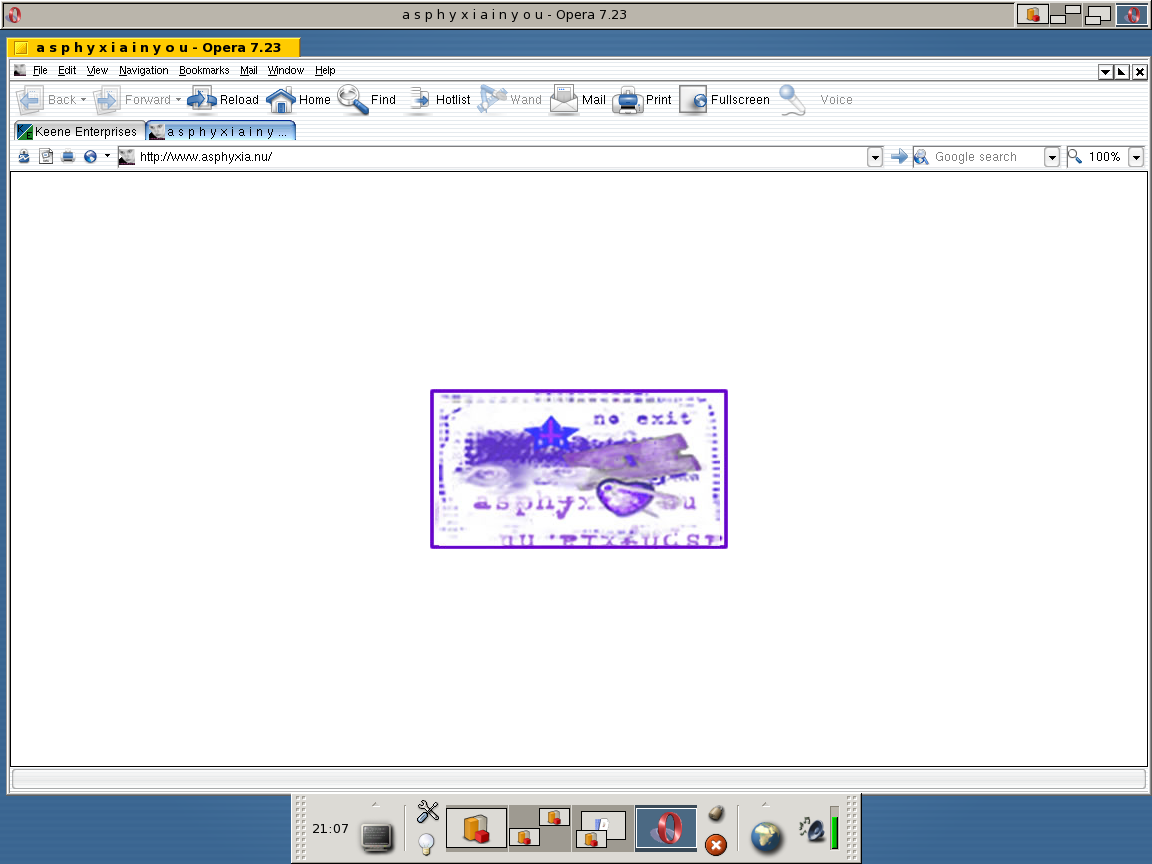Viewport: 1152px width, 864px height.
Task: Switch to the first virtual desktop
Action: pos(476,828)
